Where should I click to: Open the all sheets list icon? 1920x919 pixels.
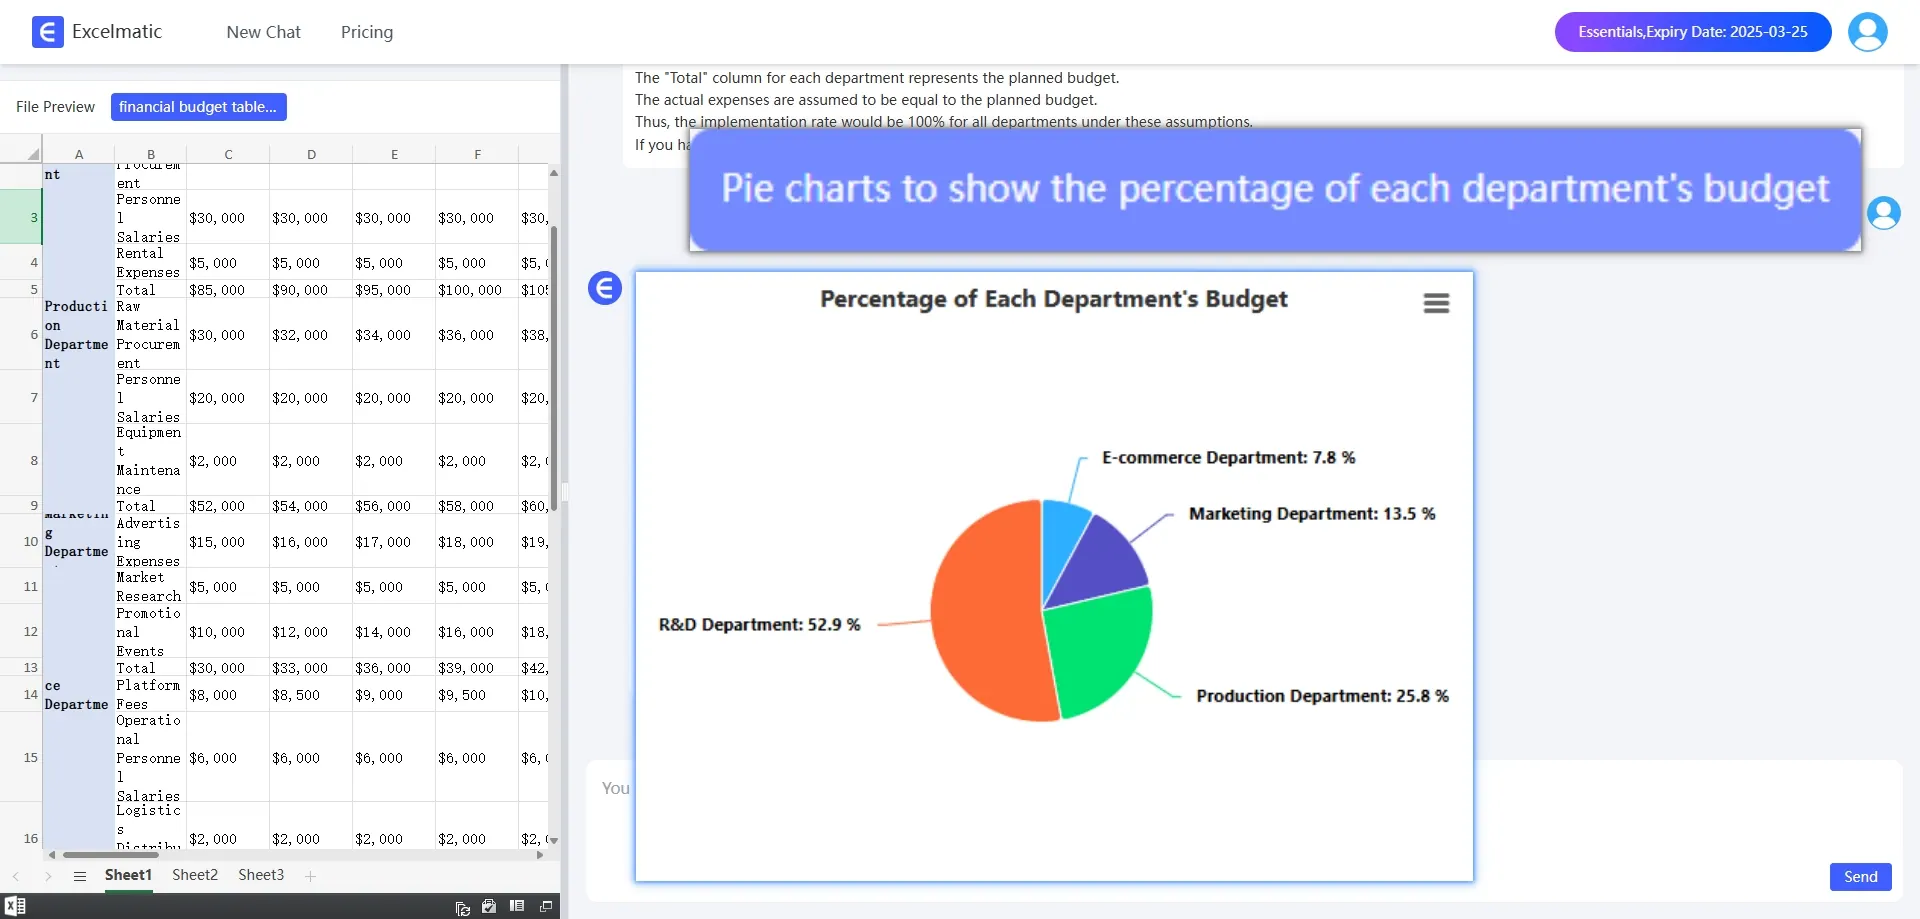pos(80,876)
